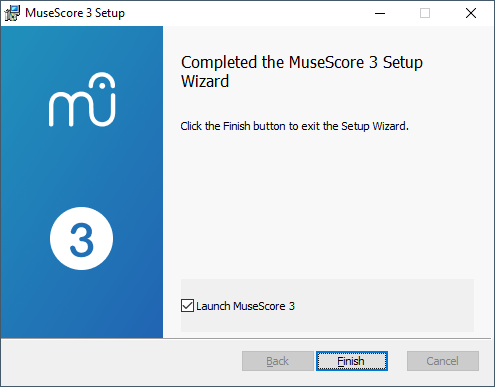Screen dimensions: 495x387
Task: Click the "Completed the MuseScore 3 Setup" heading line
Action: coord(302,62)
